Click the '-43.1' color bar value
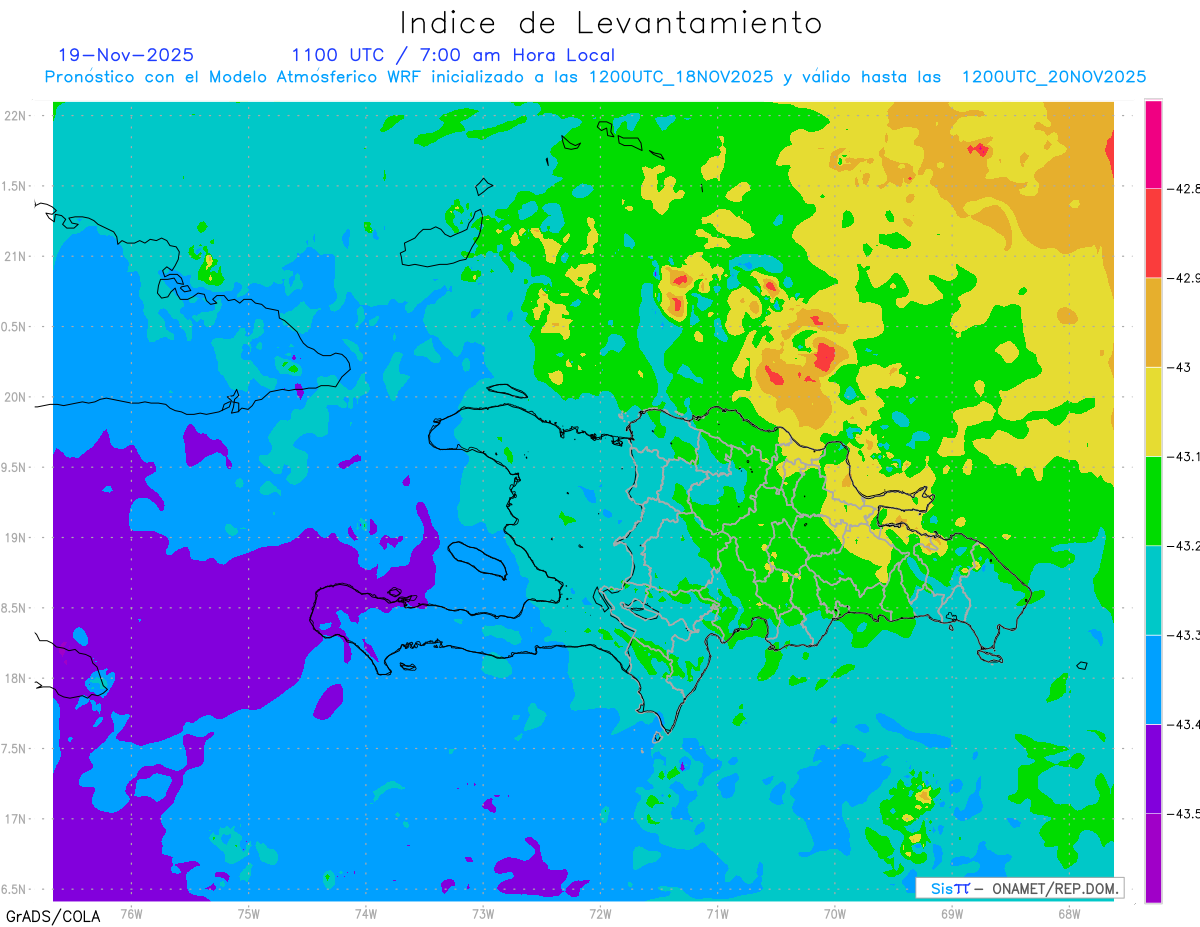 [x=1185, y=457]
